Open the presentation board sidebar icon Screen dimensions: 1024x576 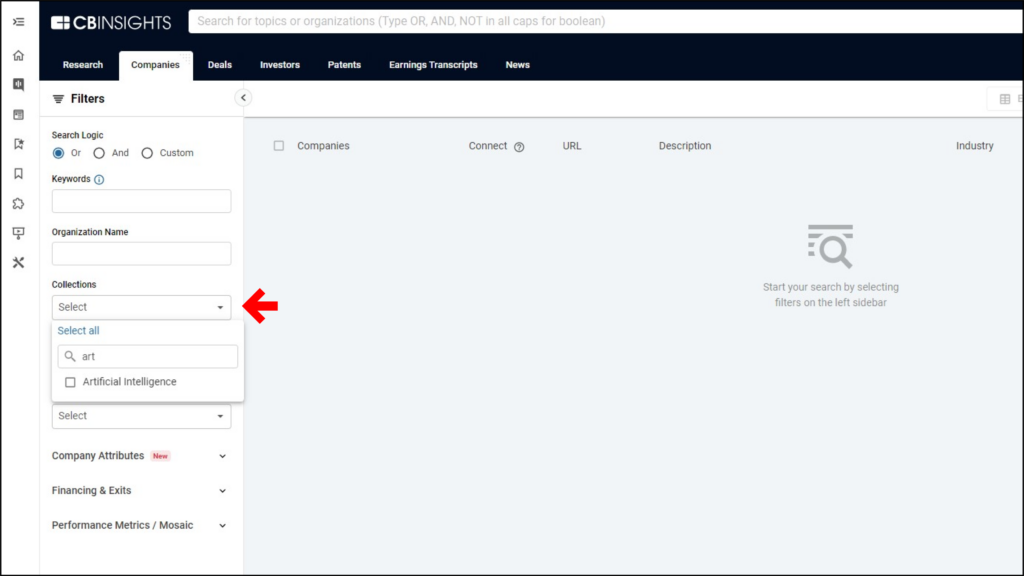coord(18,233)
